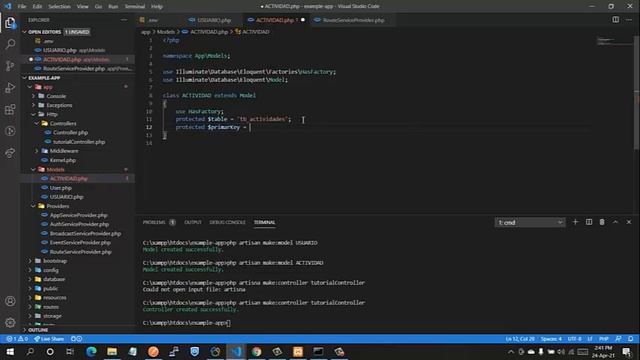Show the Output panel tab
The image size is (640, 360).
point(193,222)
